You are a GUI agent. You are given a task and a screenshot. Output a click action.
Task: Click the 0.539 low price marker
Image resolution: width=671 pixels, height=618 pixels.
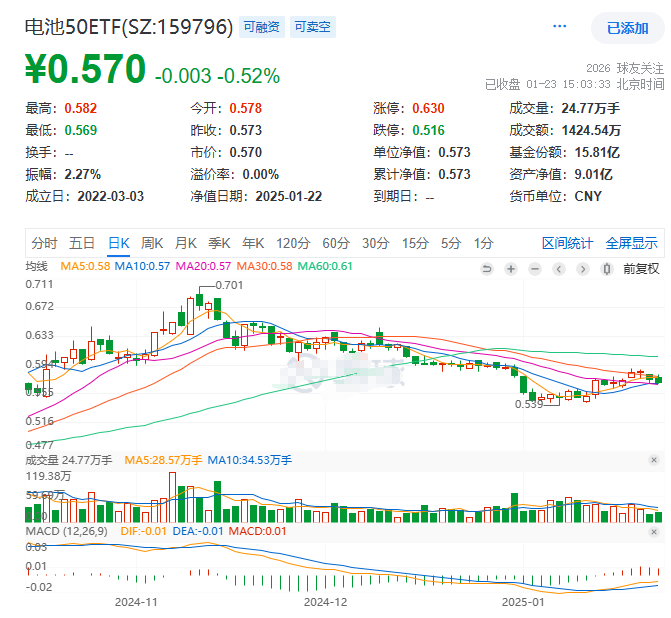pyautogui.click(x=528, y=404)
